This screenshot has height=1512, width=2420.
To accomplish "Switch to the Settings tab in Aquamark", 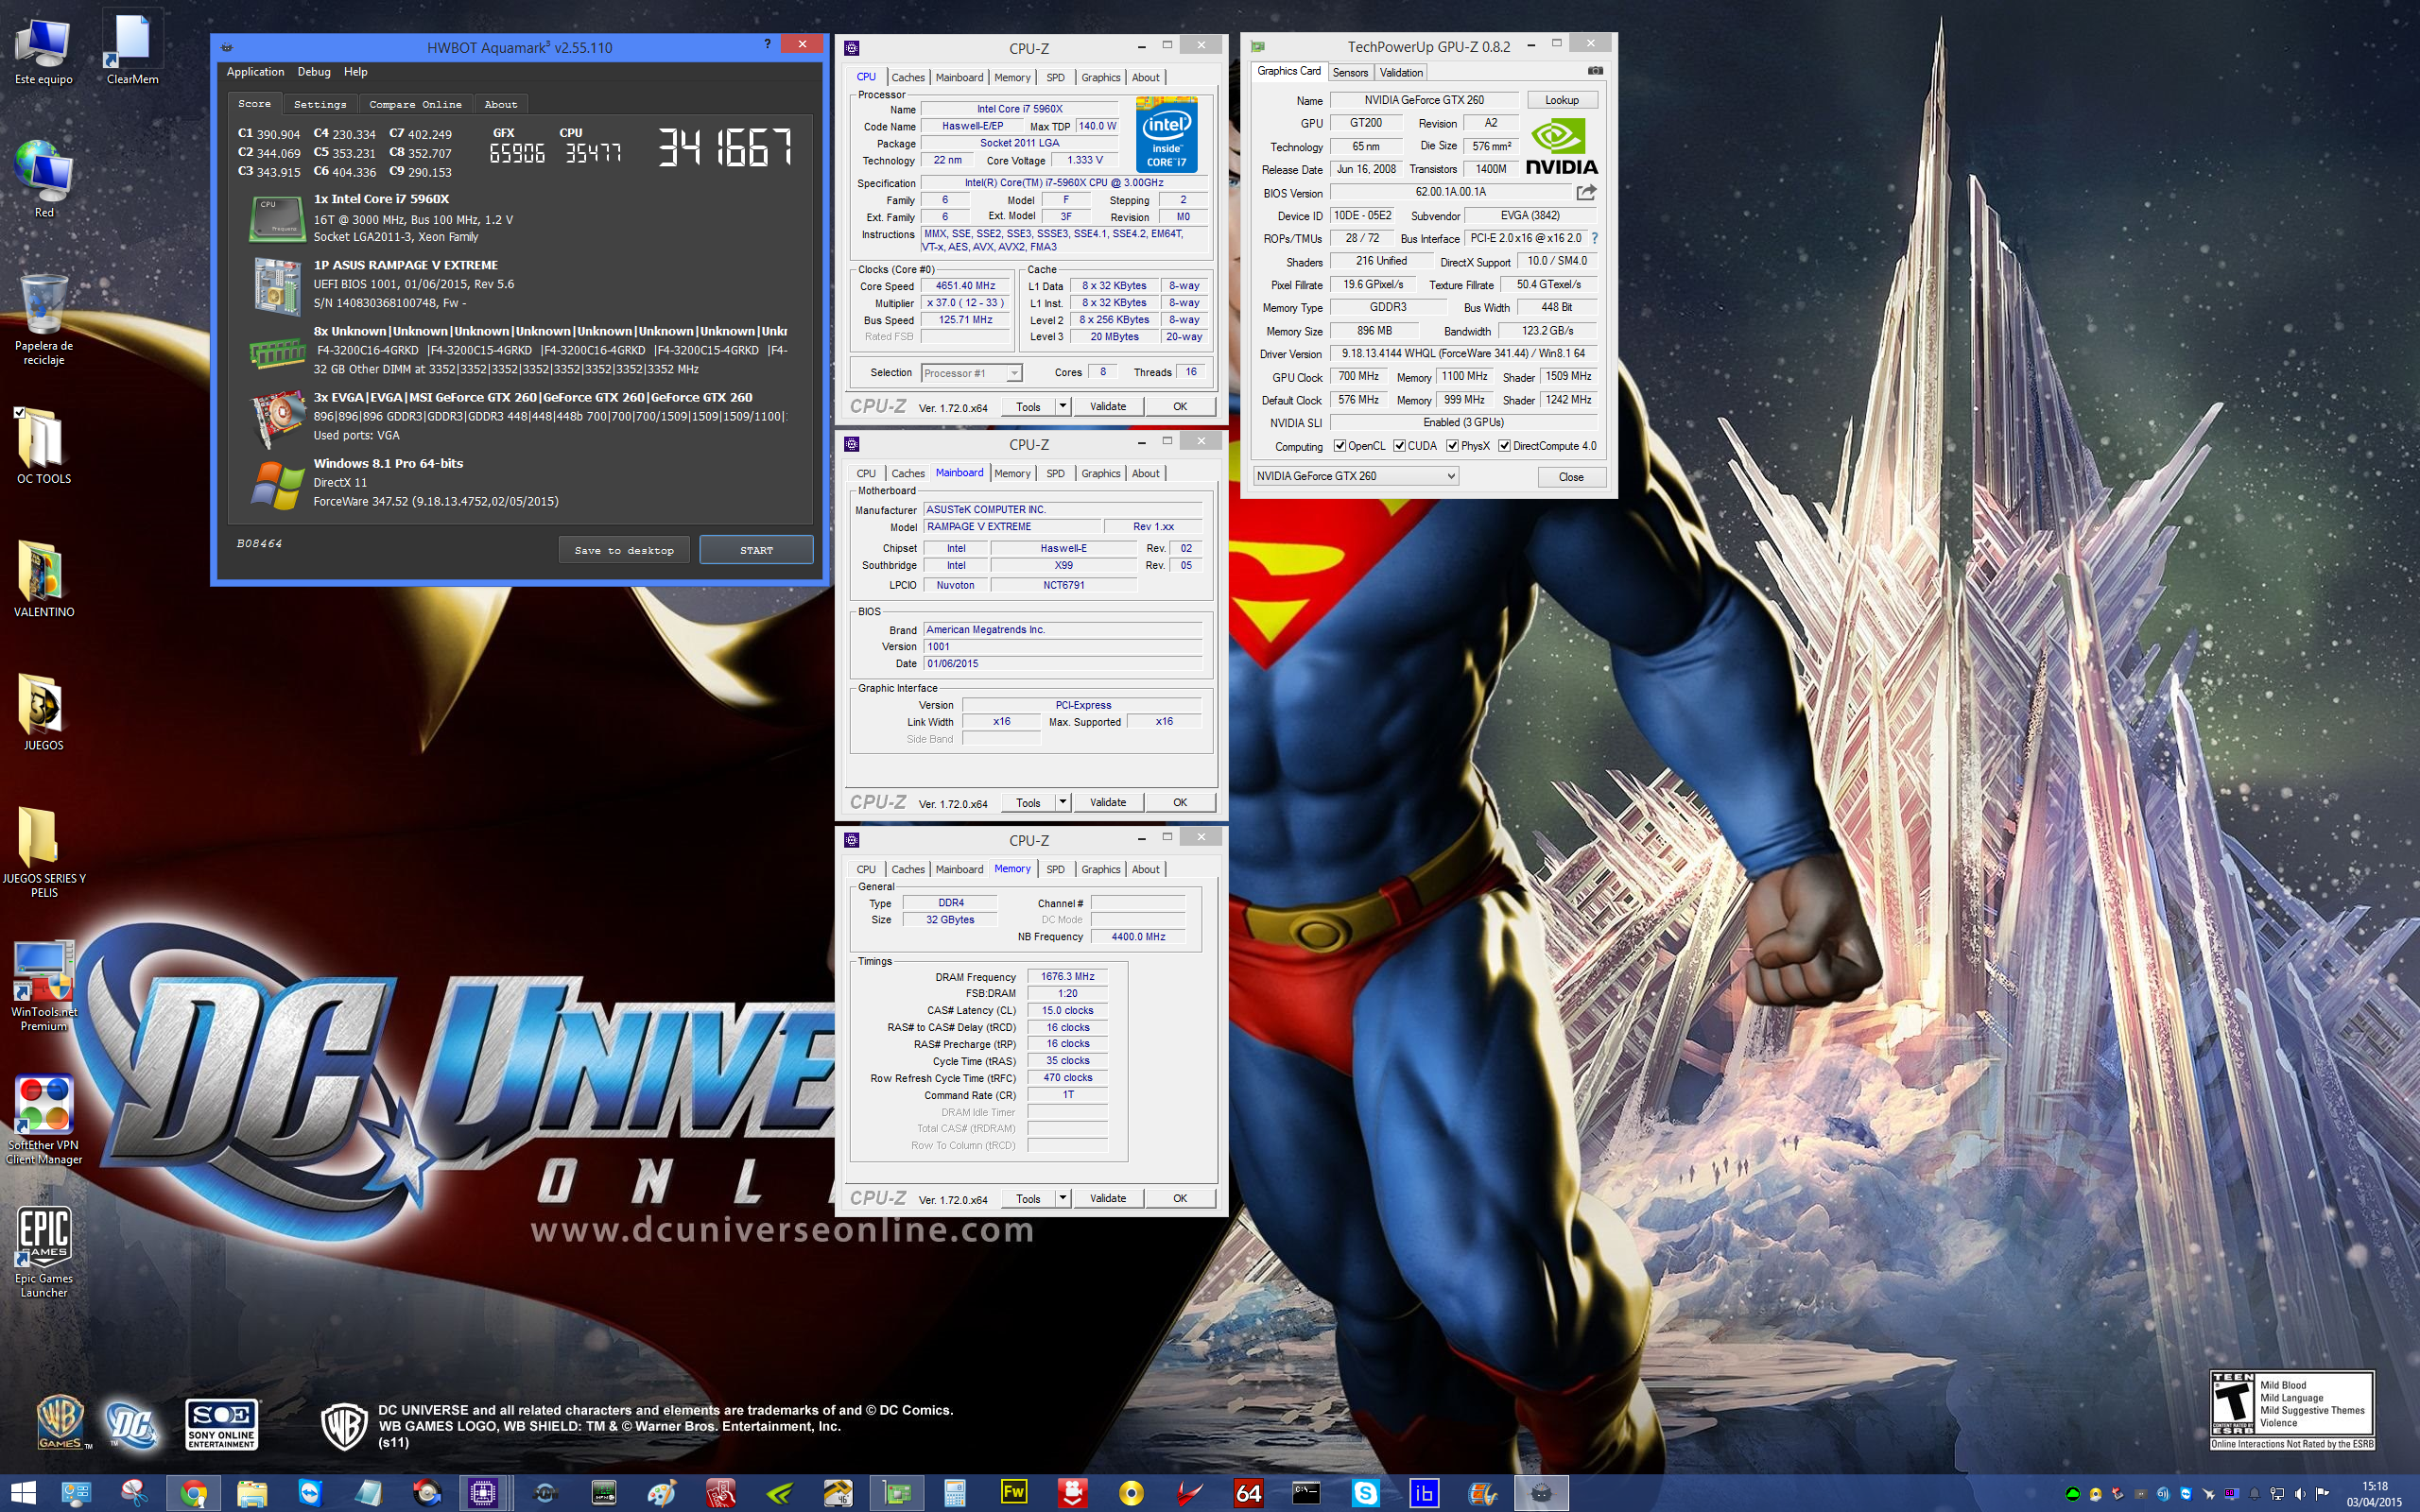I will pyautogui.click(x=320, y=104).
